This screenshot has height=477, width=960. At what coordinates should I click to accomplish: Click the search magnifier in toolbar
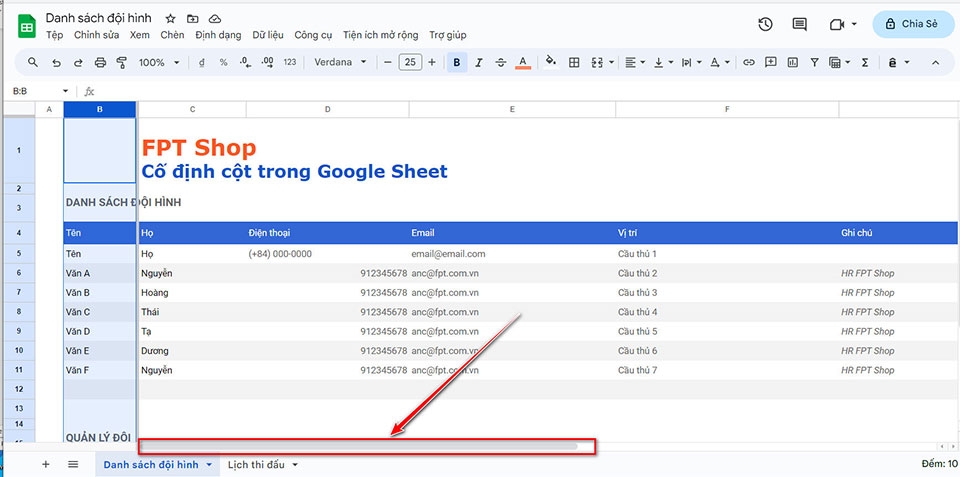(33, 62)
